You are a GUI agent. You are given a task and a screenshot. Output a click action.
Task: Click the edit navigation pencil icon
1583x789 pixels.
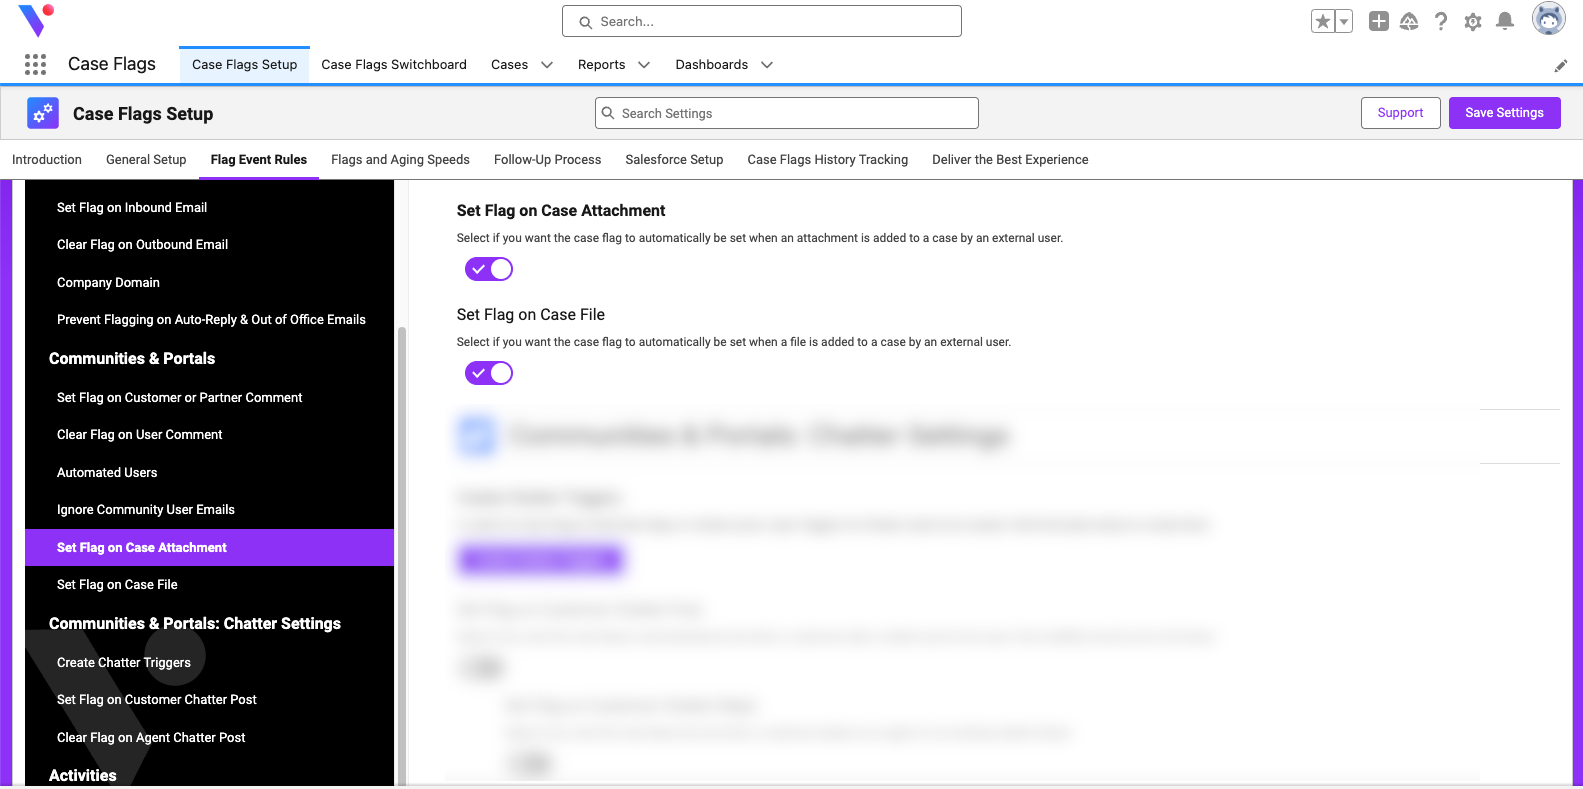[1561, 66]
